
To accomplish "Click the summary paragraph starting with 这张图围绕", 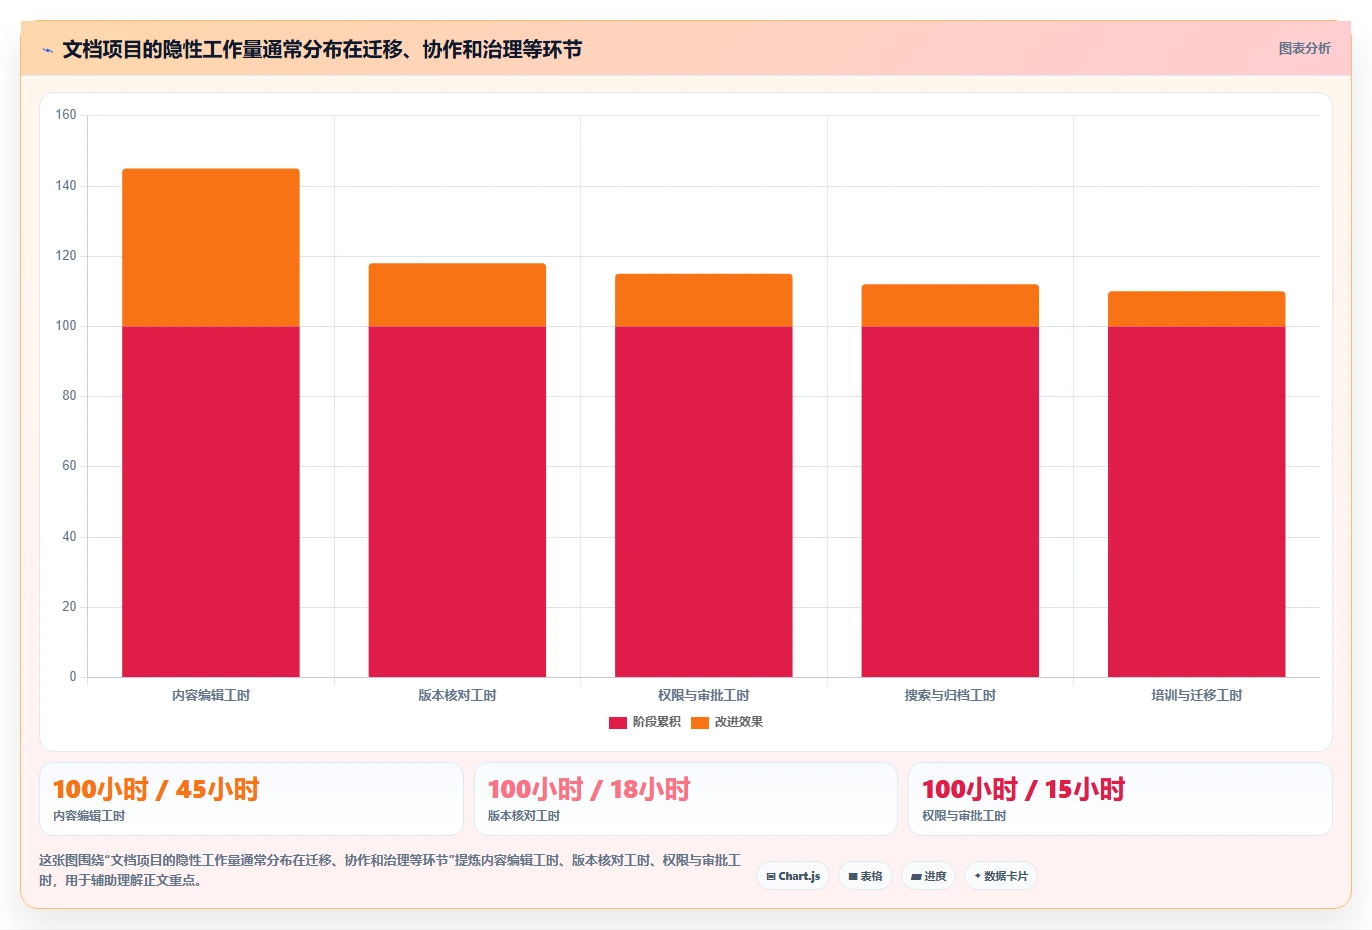I will point(390,870).
